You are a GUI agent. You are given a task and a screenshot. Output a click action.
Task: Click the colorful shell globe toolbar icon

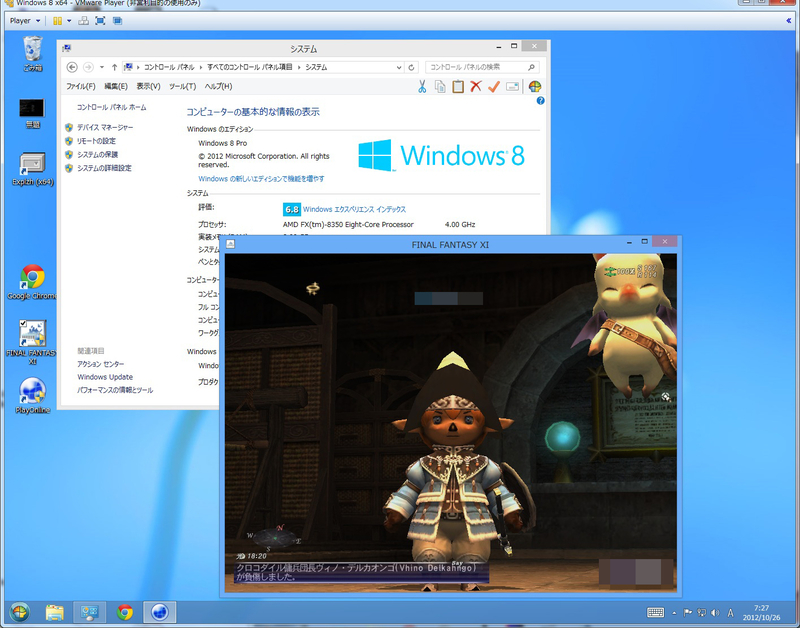(x=535, y=87)
